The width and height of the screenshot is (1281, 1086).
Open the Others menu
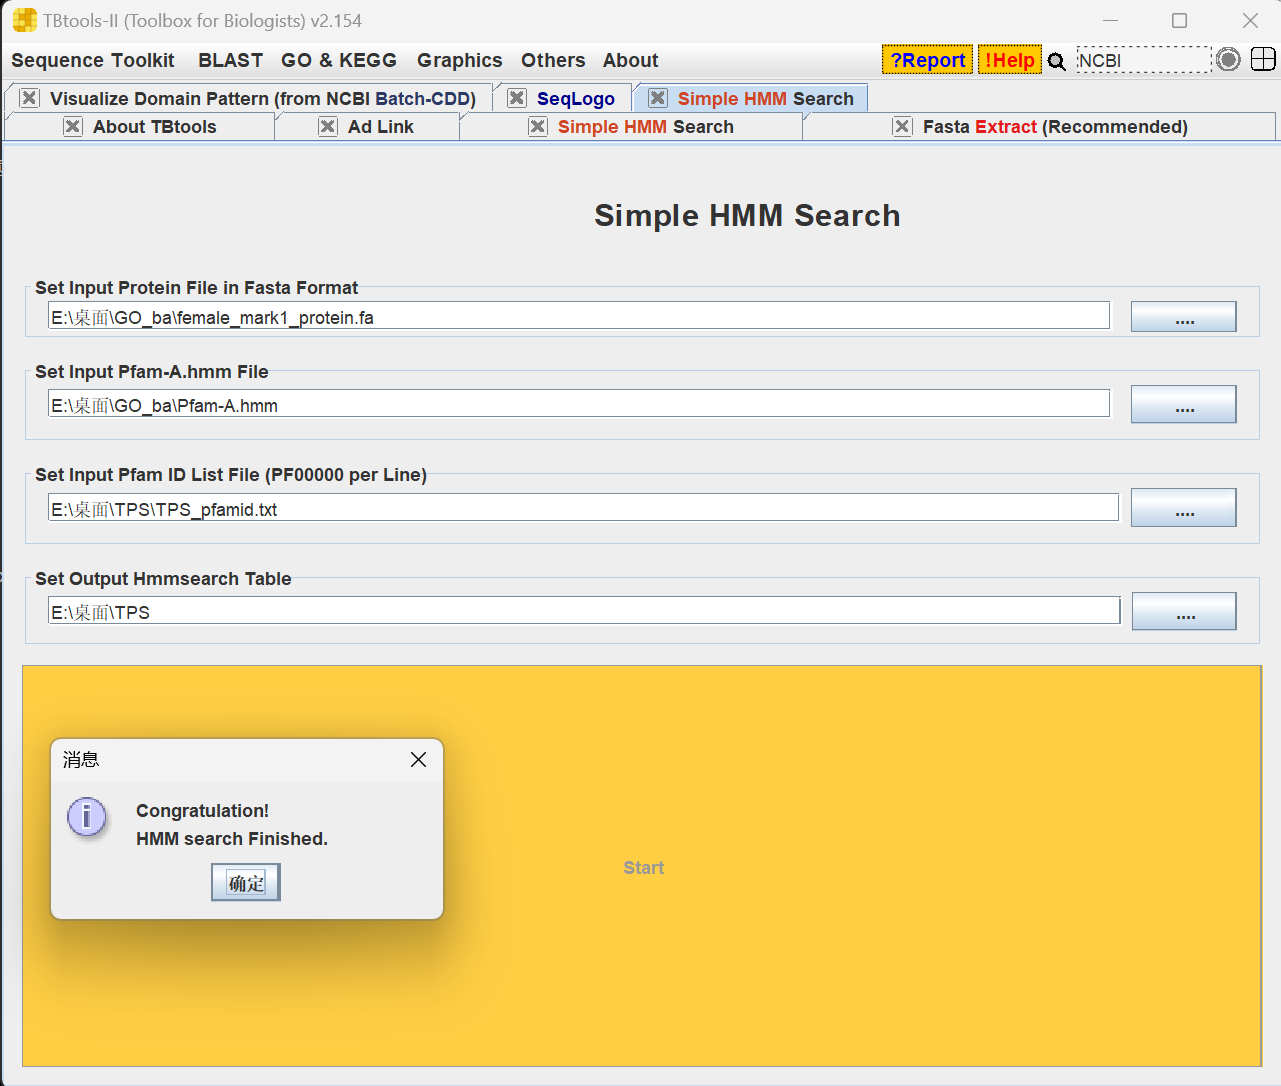point(553,60)
